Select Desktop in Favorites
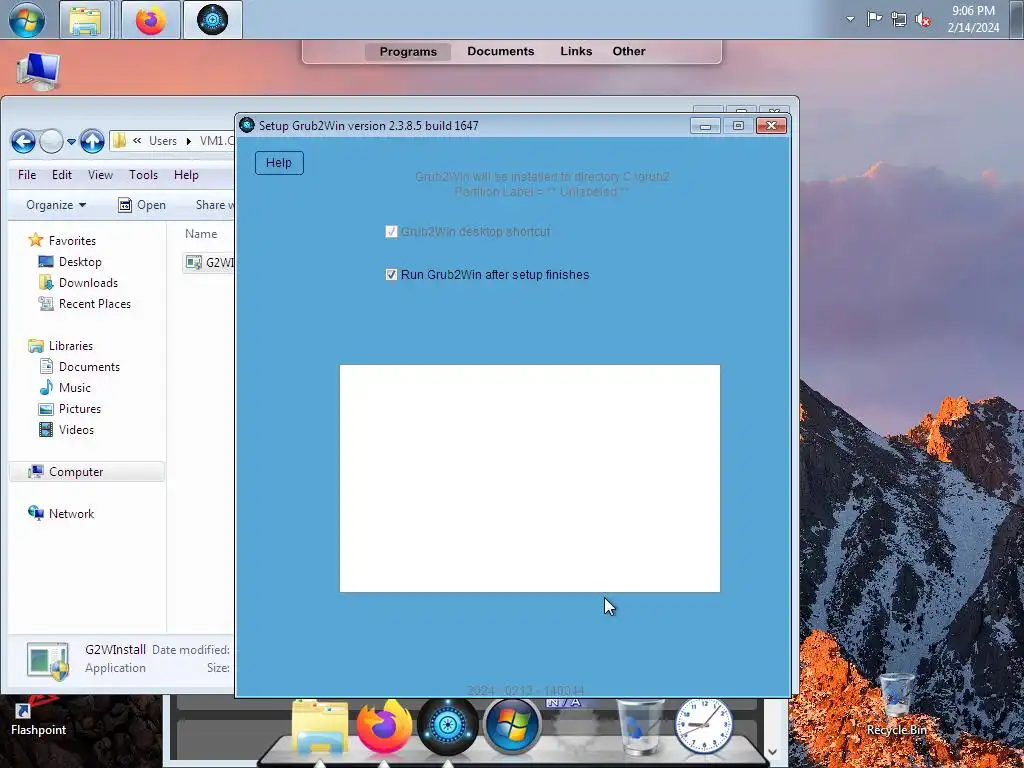The width and height of the screenshot is (1024, 768). 71,262
